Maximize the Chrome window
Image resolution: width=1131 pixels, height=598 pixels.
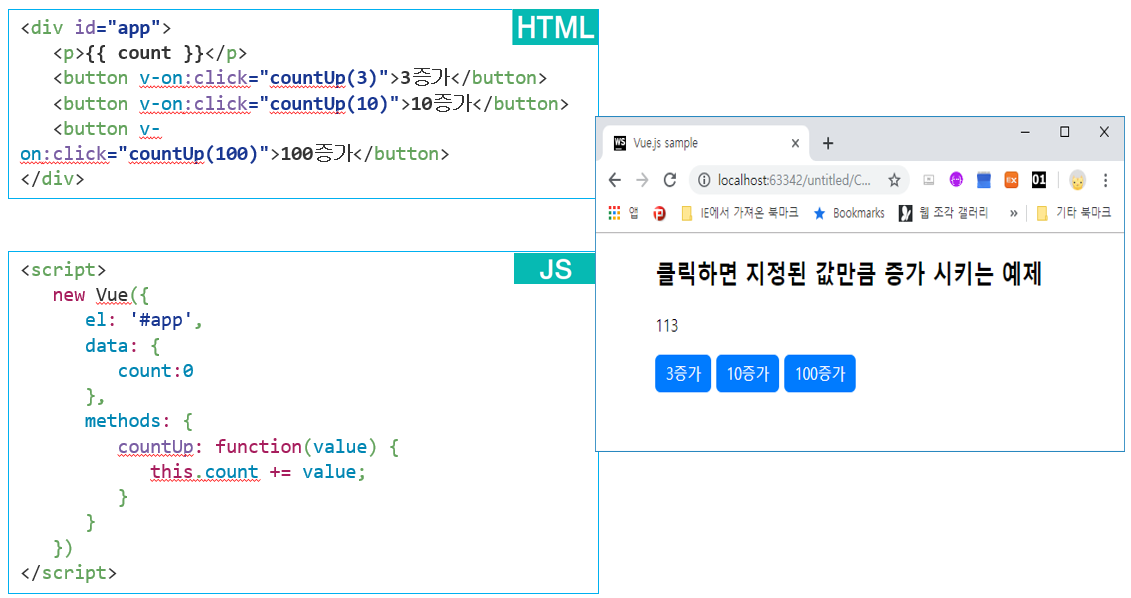pos(1065,132)
